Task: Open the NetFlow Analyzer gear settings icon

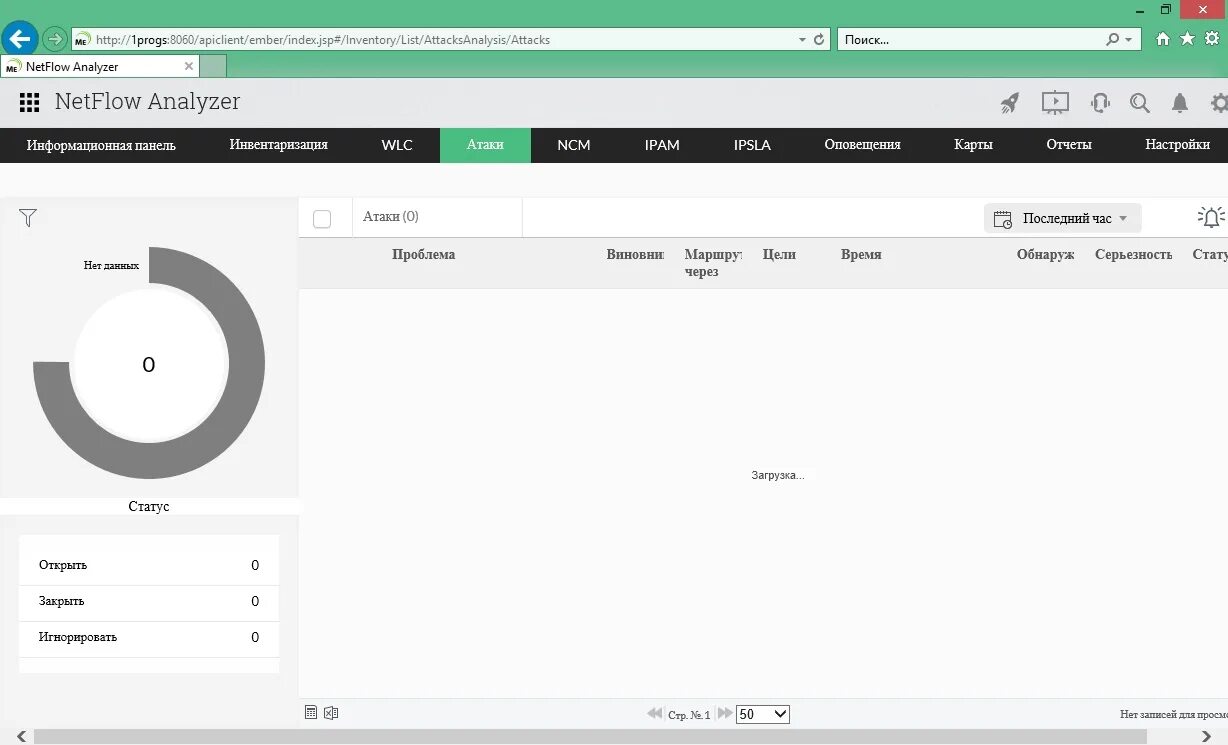Action: point(1219,102)
